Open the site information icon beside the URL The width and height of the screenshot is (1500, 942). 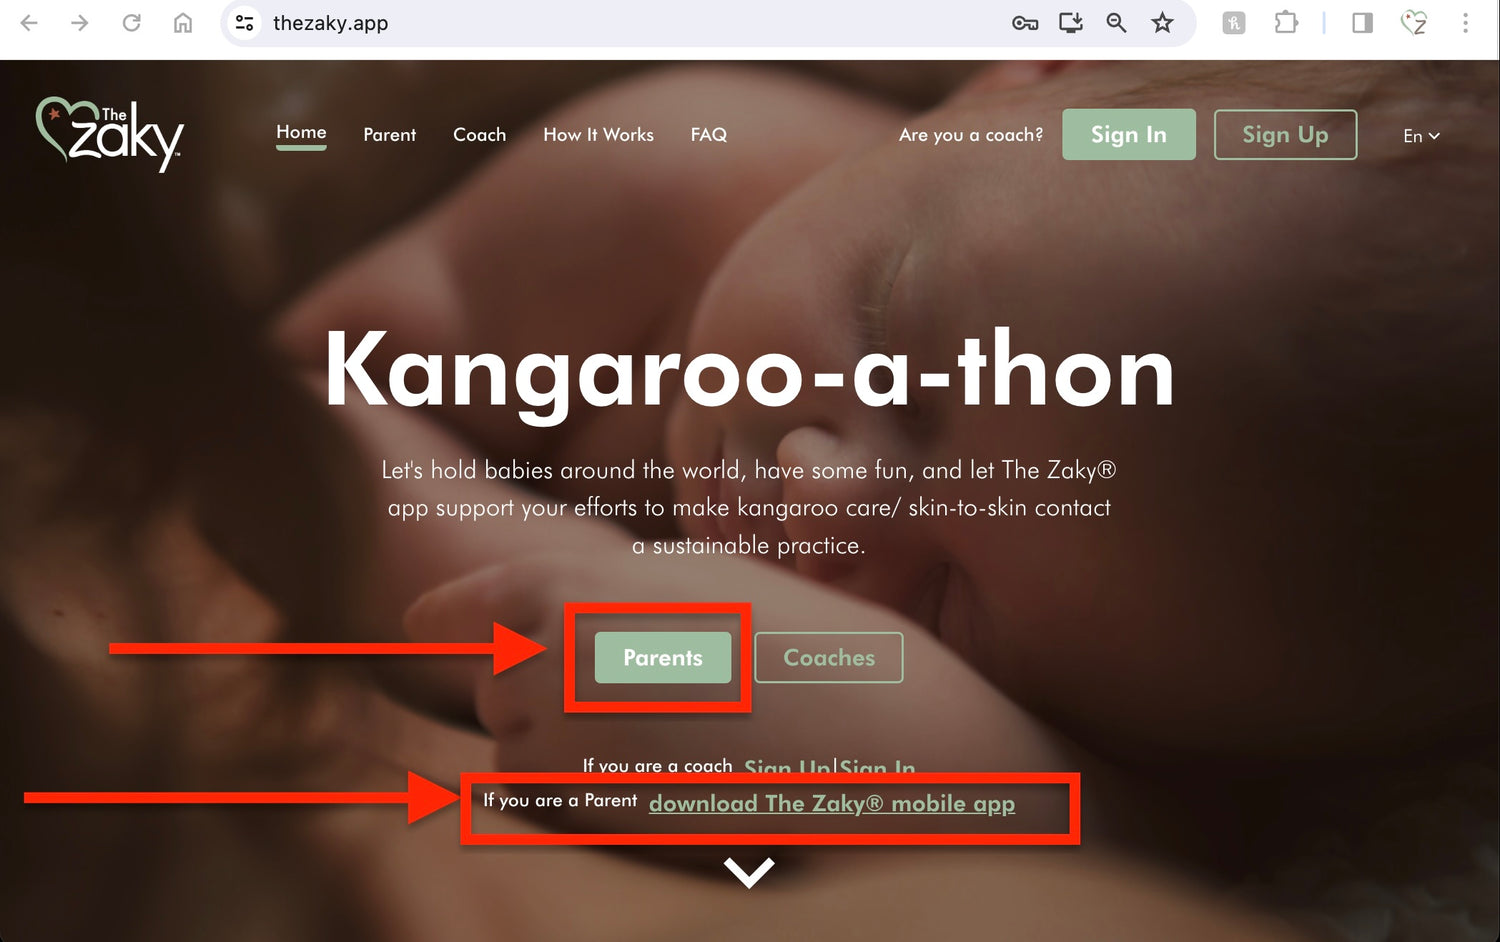[x=244, y=23]
